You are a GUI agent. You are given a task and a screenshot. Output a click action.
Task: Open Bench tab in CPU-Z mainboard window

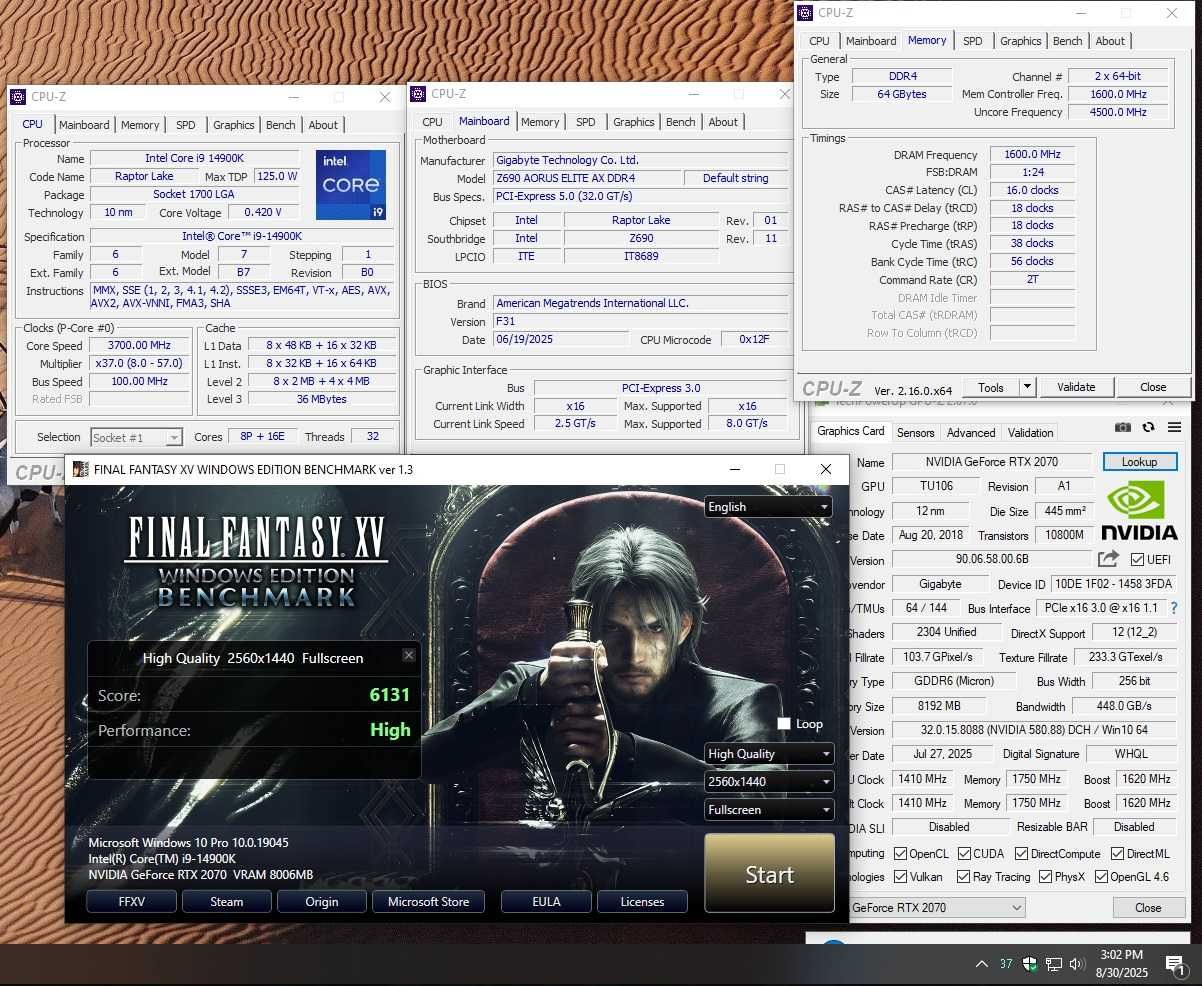680,122
